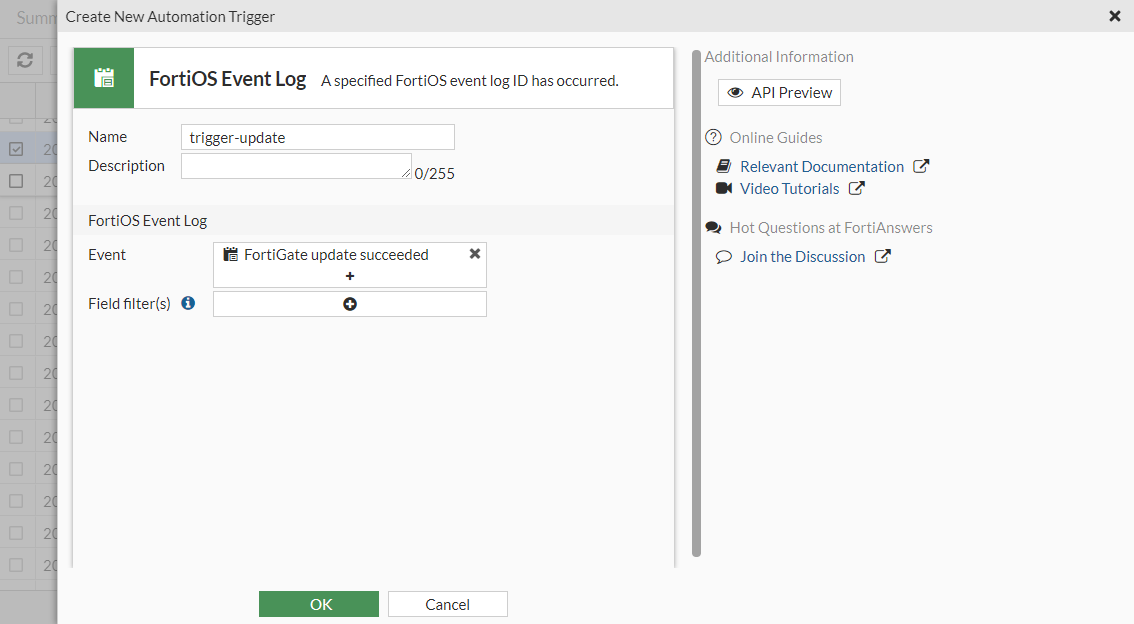
Task: Add a field filter with the plus icon
Action: 349,303
